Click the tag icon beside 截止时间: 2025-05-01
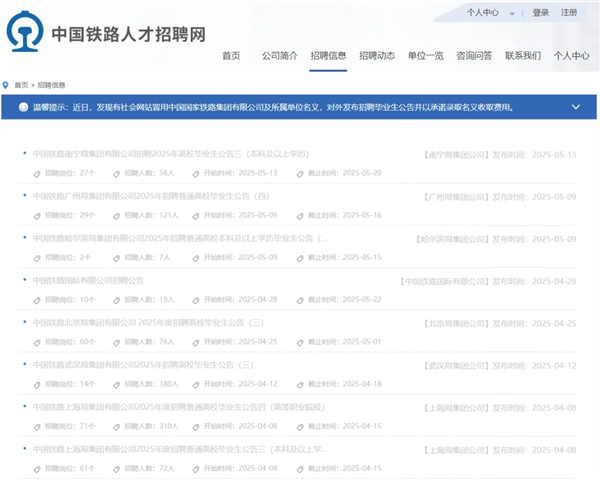Viewport: 600px width, 481px height. 300,342
